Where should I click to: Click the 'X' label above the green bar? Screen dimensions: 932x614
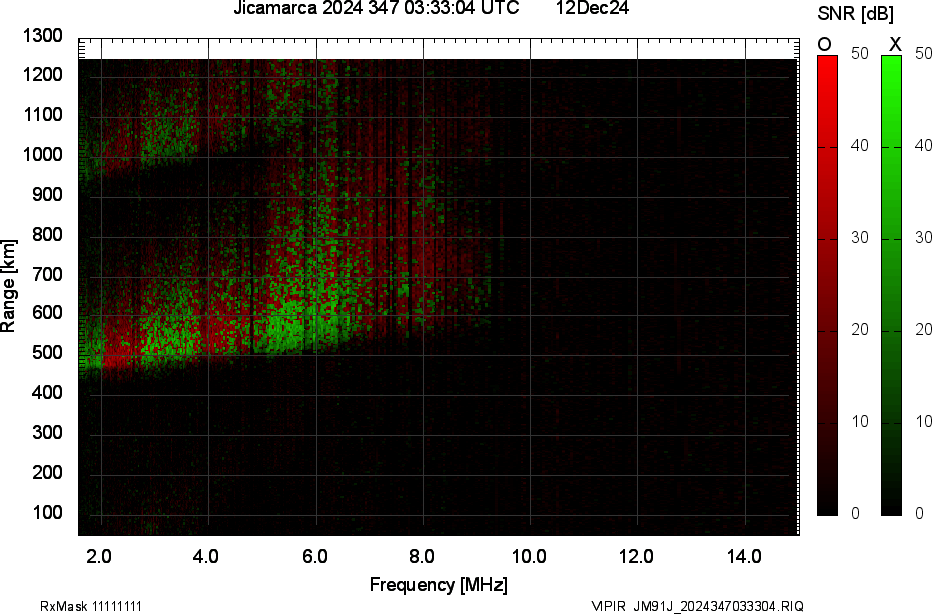point(895,45)
